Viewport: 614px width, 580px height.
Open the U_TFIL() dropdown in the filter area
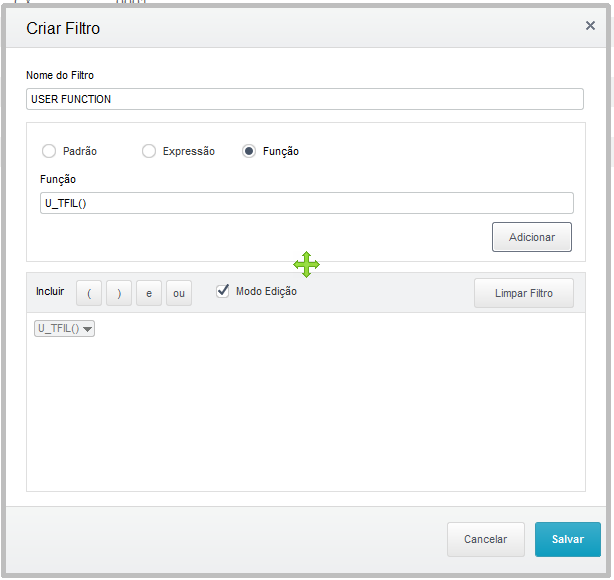65,329
